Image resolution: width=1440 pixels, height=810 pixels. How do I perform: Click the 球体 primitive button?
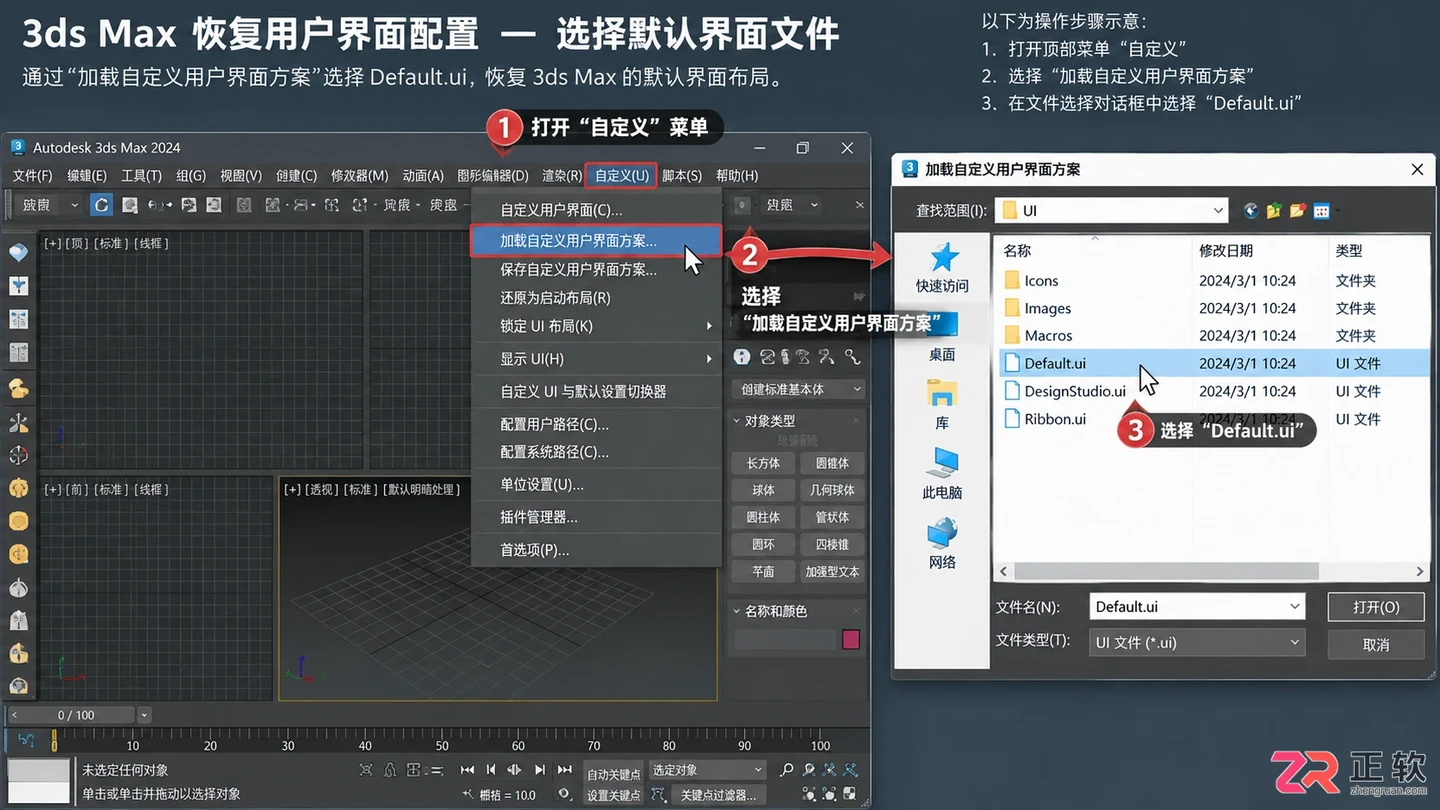[x=763, y=490]
